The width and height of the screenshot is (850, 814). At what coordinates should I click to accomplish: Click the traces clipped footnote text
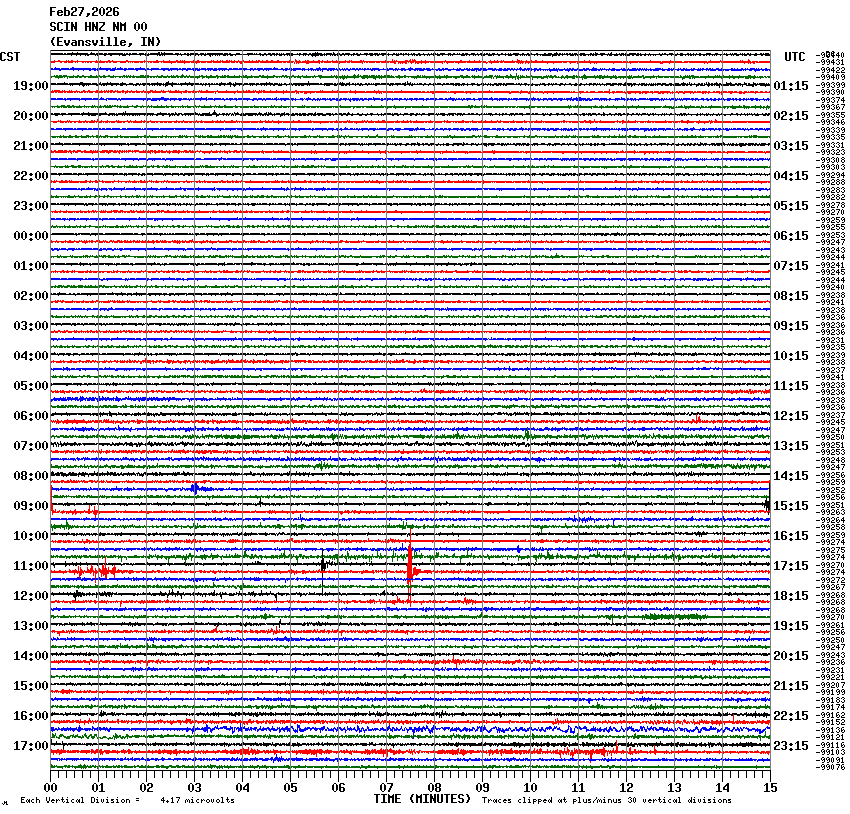tap(606, 800)
